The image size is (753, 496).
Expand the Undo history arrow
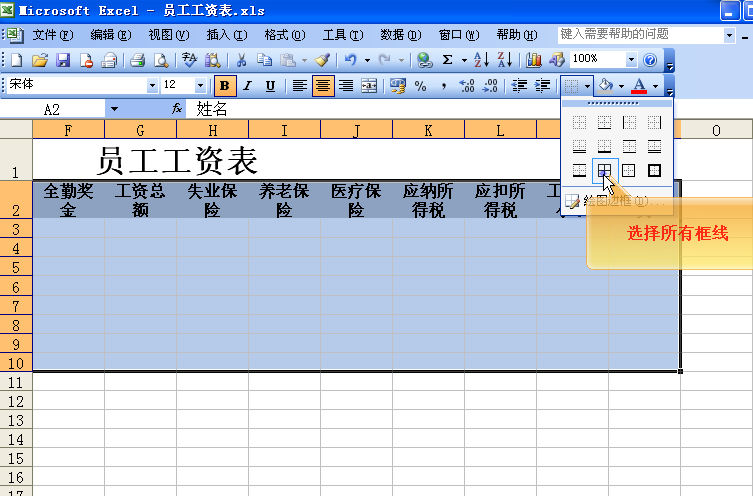[367, 60]
